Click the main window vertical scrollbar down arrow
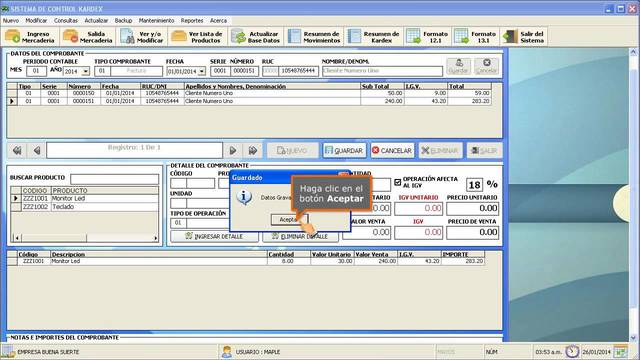 (x=633, y=338)
